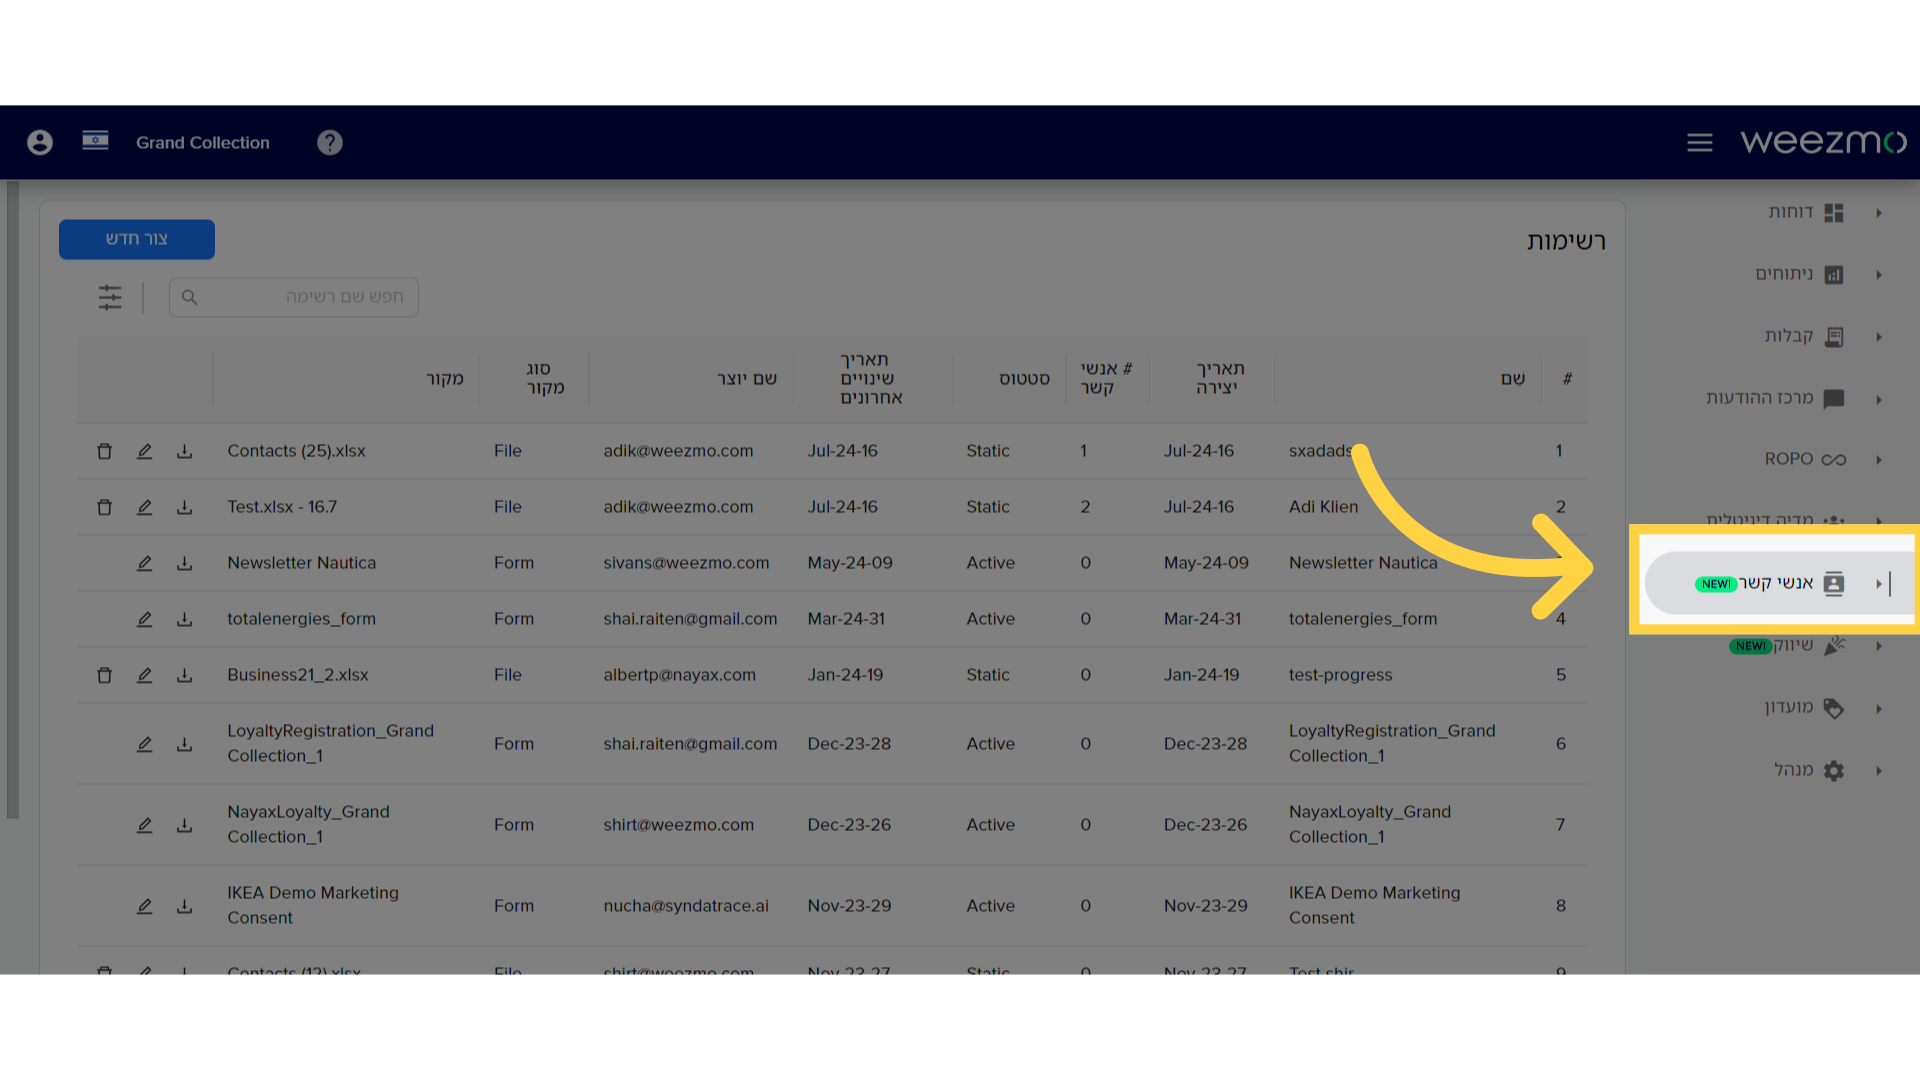Screen dimensions: 1920x1080
Task: Open the user account profile icon
Action: pyautogui.click(x=40, y=143)
